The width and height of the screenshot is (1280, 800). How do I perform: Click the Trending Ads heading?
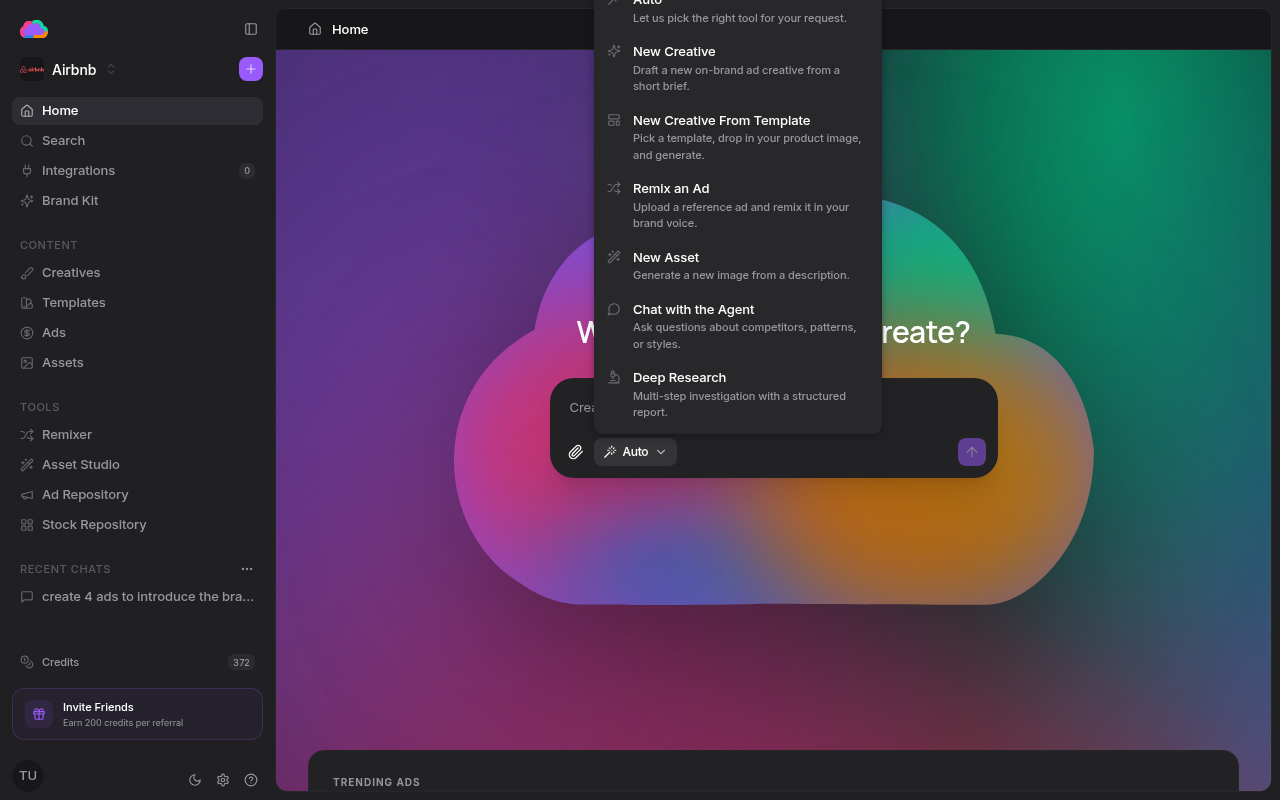(x=376, y=782)
